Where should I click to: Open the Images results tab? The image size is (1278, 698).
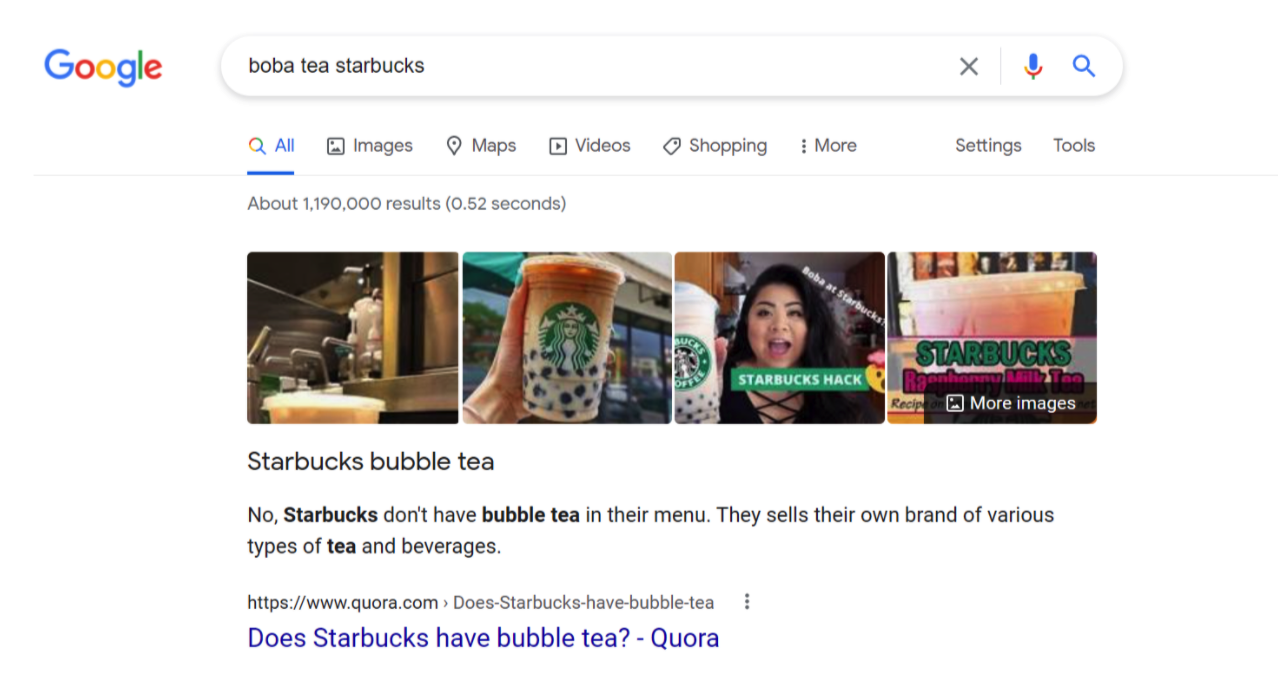point(370,146)
